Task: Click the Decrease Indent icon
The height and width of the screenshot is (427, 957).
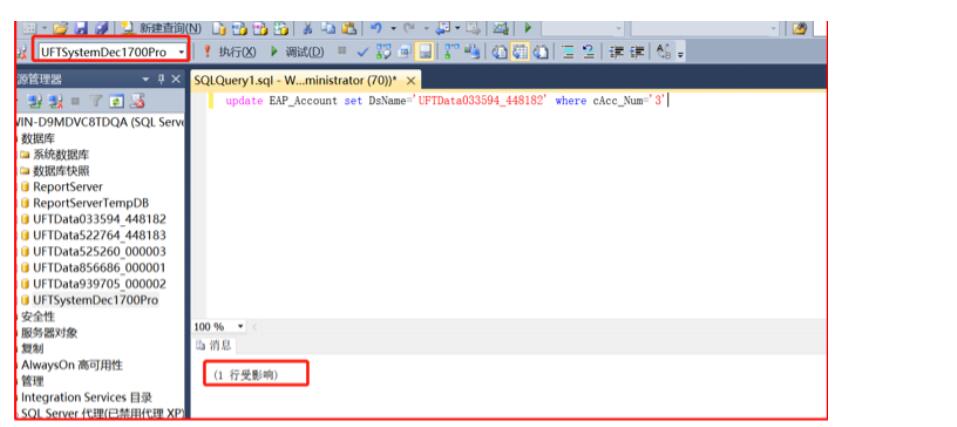Action: tap(616, 52)
